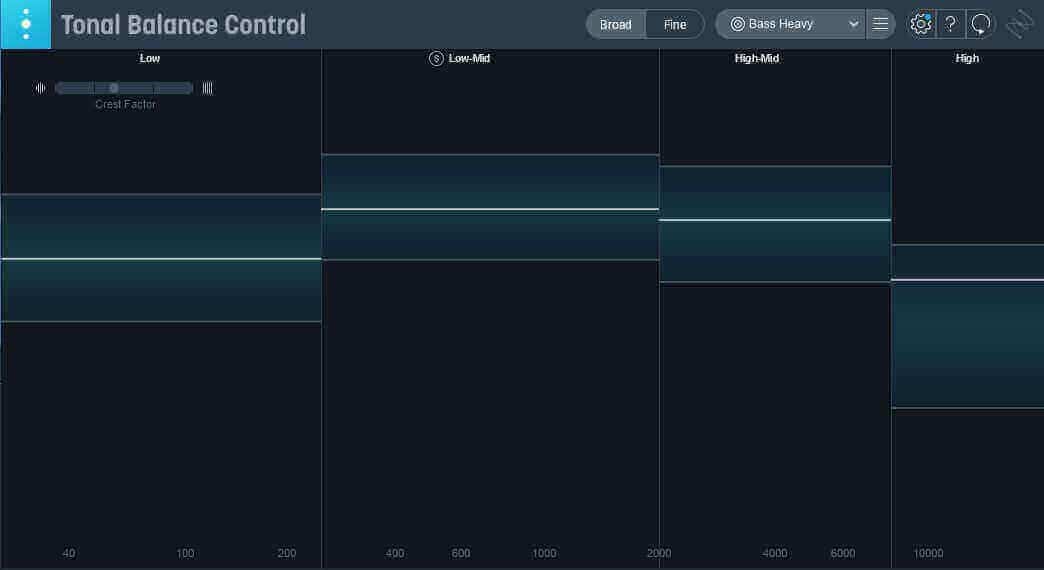The width and height of the screenshot is (1044, 570).
Task: Click the 400 Hz axis label
Action: 395,553
